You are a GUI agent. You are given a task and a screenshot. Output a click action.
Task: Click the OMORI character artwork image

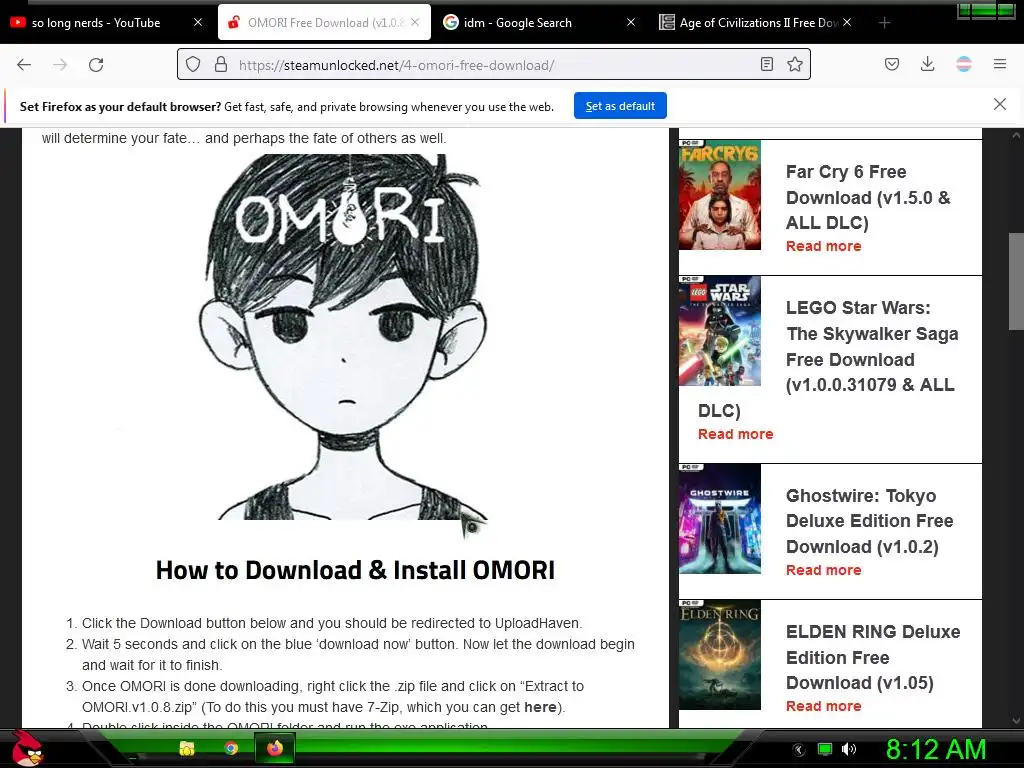click(344, 338)
